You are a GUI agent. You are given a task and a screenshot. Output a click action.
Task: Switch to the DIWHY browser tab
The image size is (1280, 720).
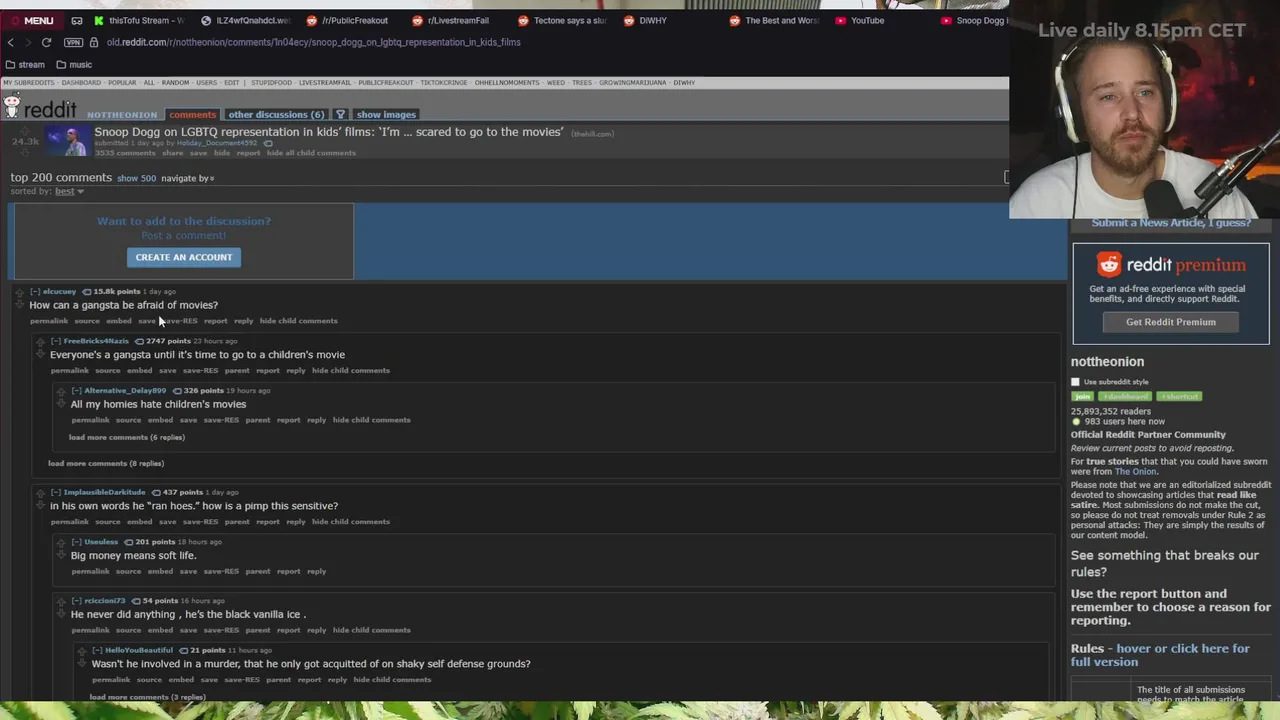pos(645,20)
